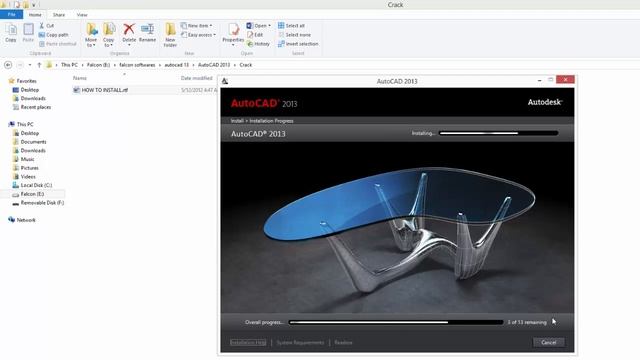Screen dimensions: 640x360
Task: Go up one folder level arrow
Action: click(39, 65)
